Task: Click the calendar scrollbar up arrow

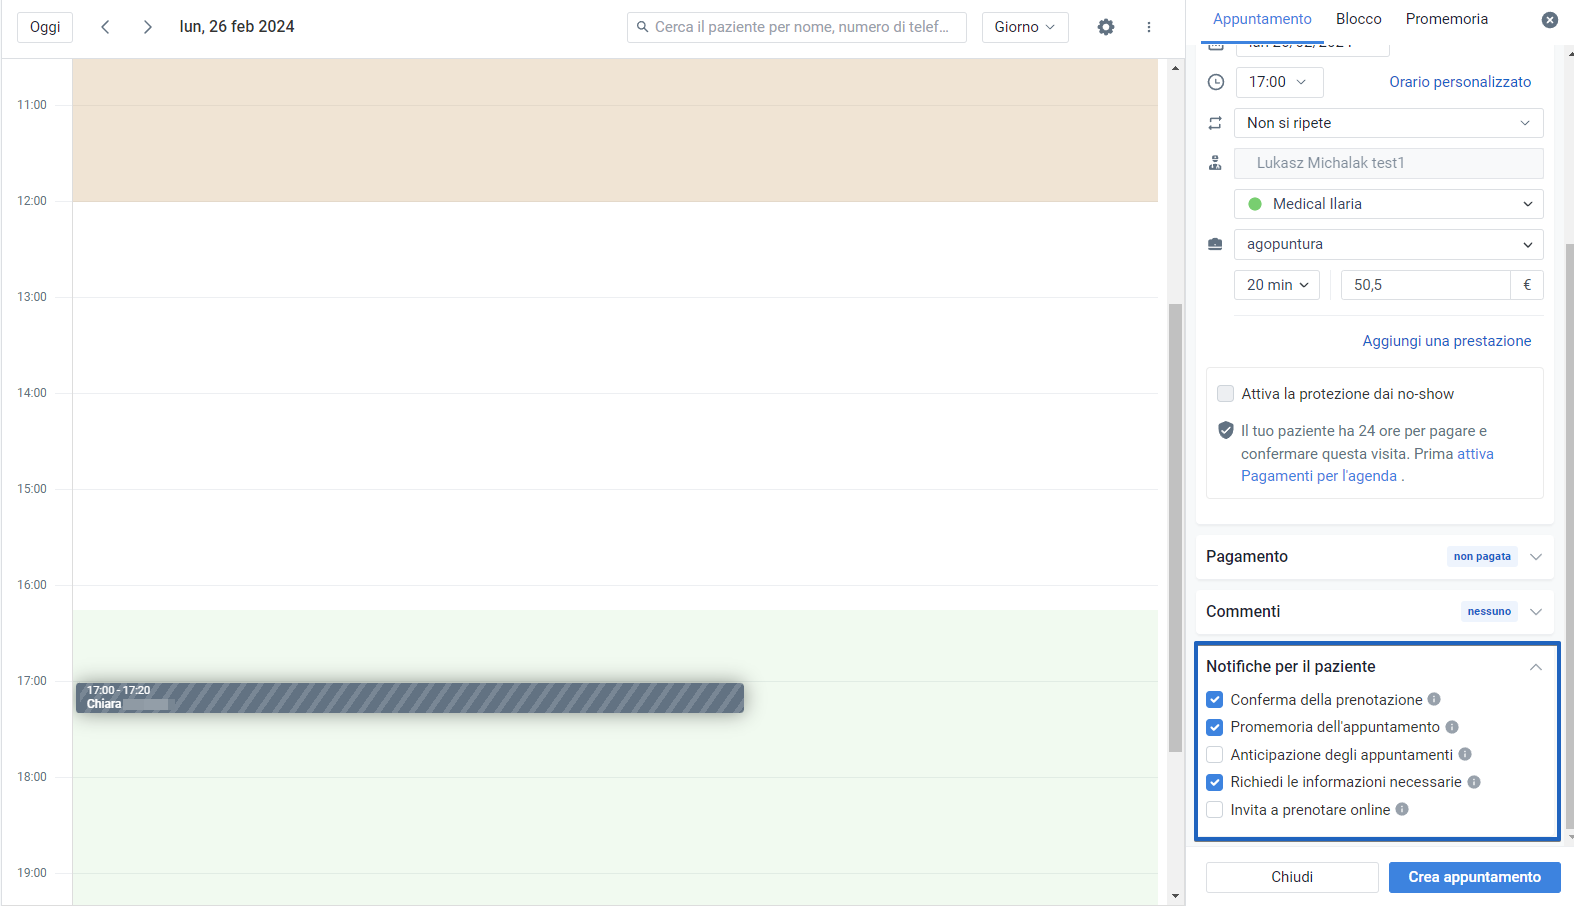Action: tap(1175, 68)
